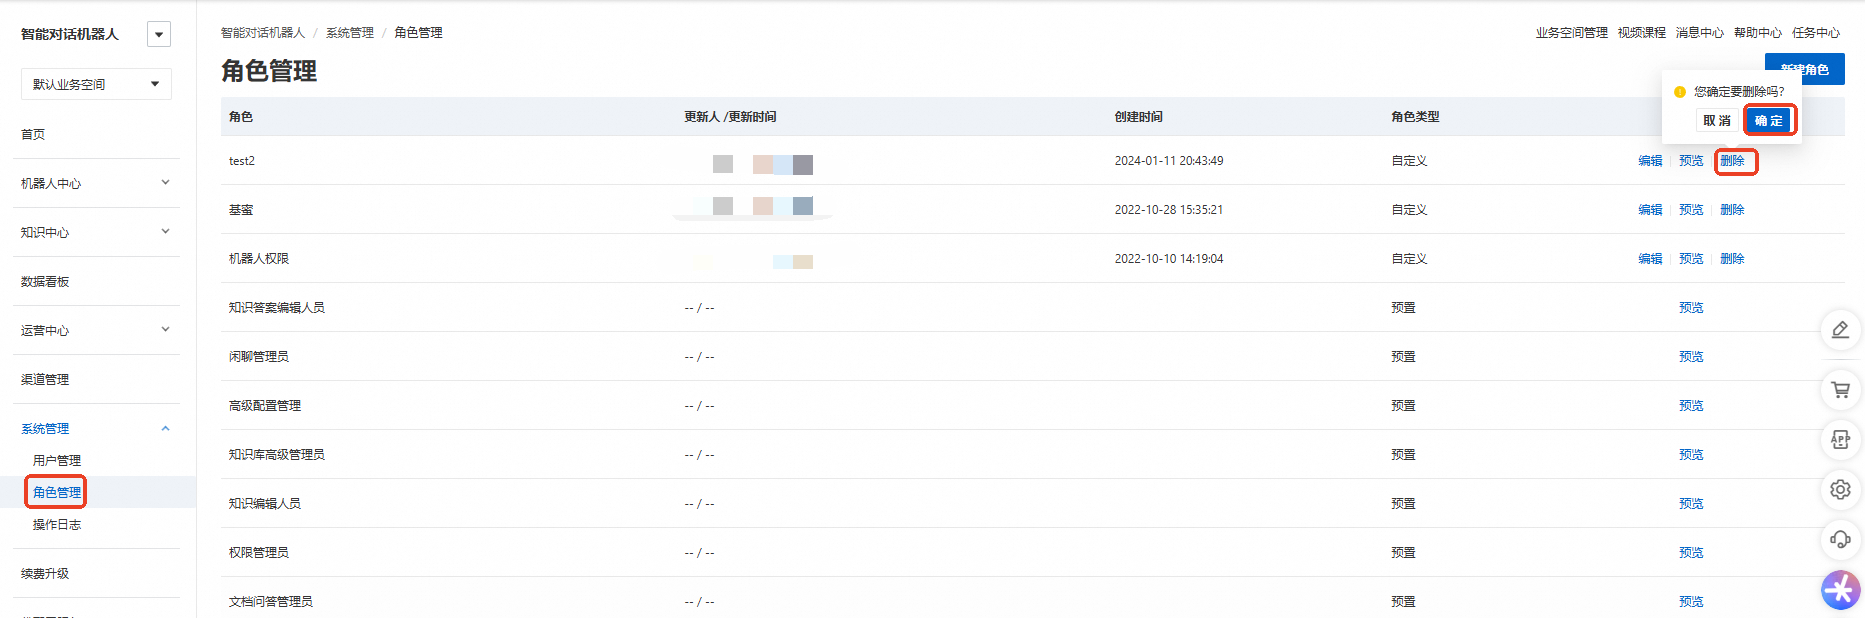
Task: Go to 首页 in the sidebar
Action: 33,134
